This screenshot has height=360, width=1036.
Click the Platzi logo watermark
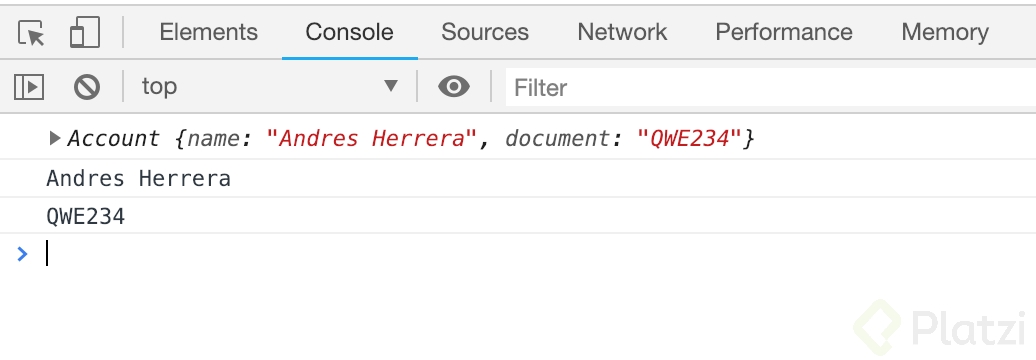click(x=944, y=328)
